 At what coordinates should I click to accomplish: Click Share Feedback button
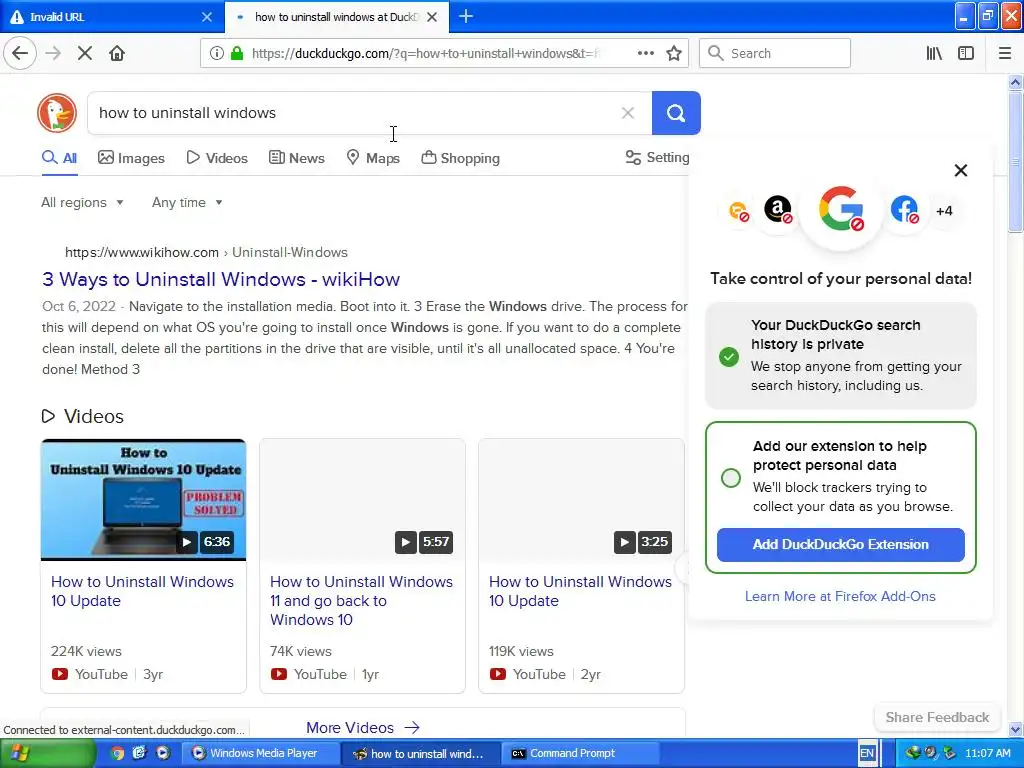tap(937, 717)
